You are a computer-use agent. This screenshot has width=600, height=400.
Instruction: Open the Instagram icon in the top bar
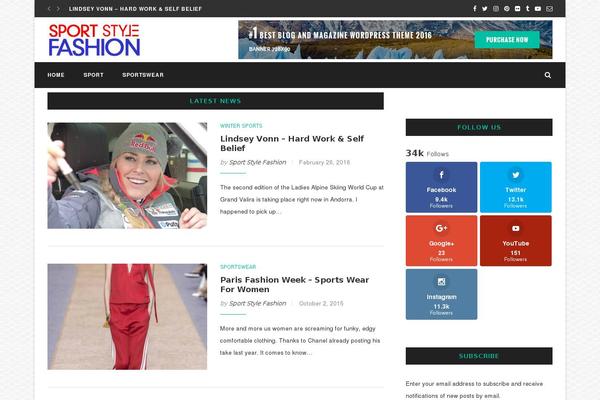[496, 8]
